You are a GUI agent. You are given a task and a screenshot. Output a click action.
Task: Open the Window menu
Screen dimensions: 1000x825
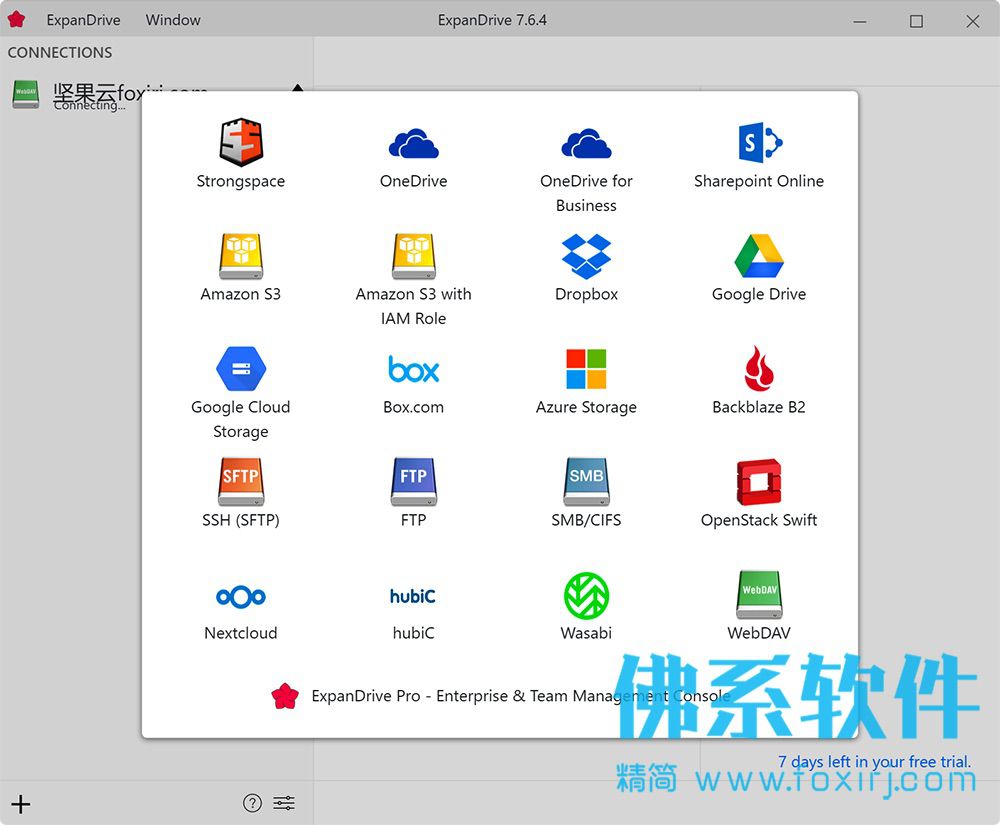point(173,20)
